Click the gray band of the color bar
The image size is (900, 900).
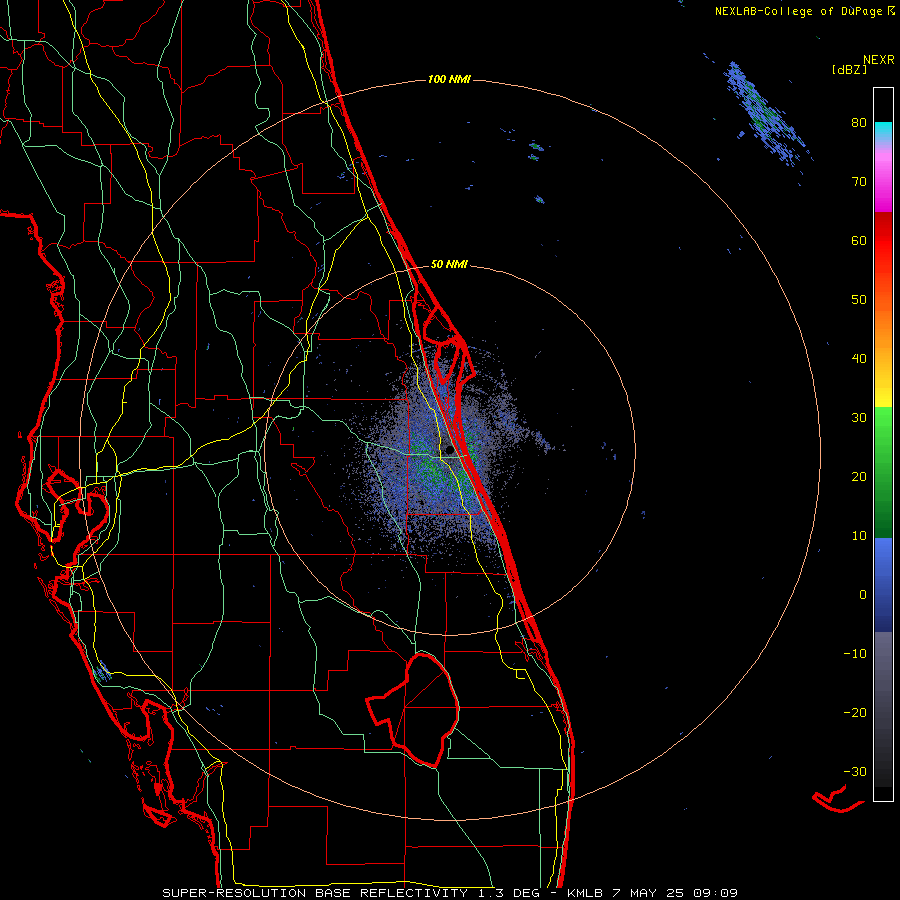[883, 709]
